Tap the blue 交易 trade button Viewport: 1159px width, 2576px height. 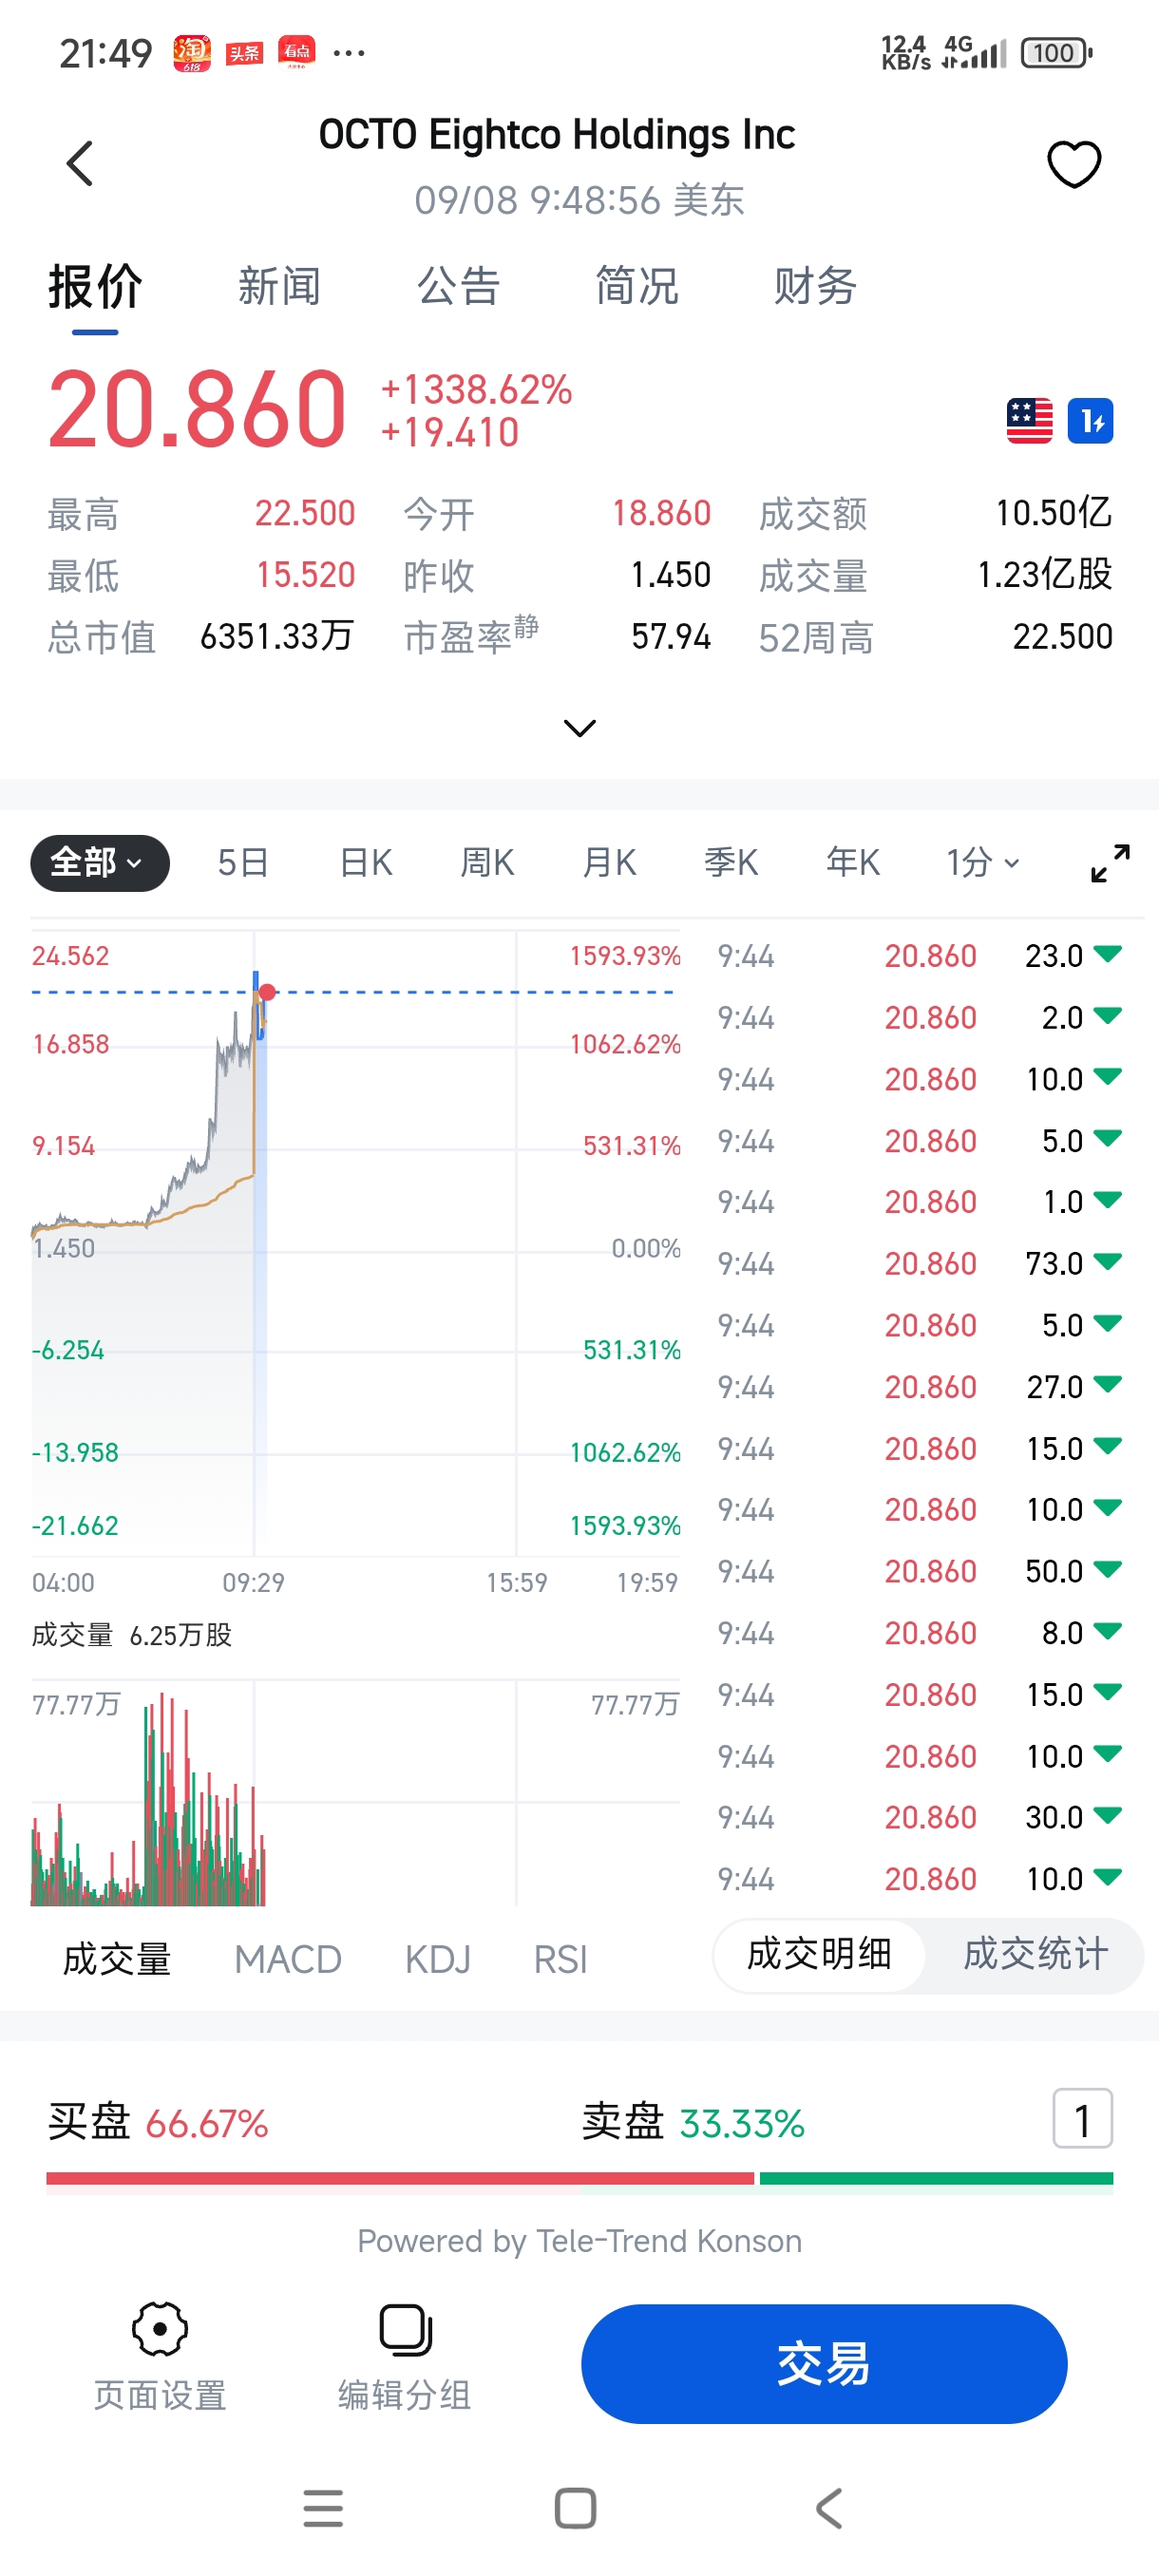824,2364
